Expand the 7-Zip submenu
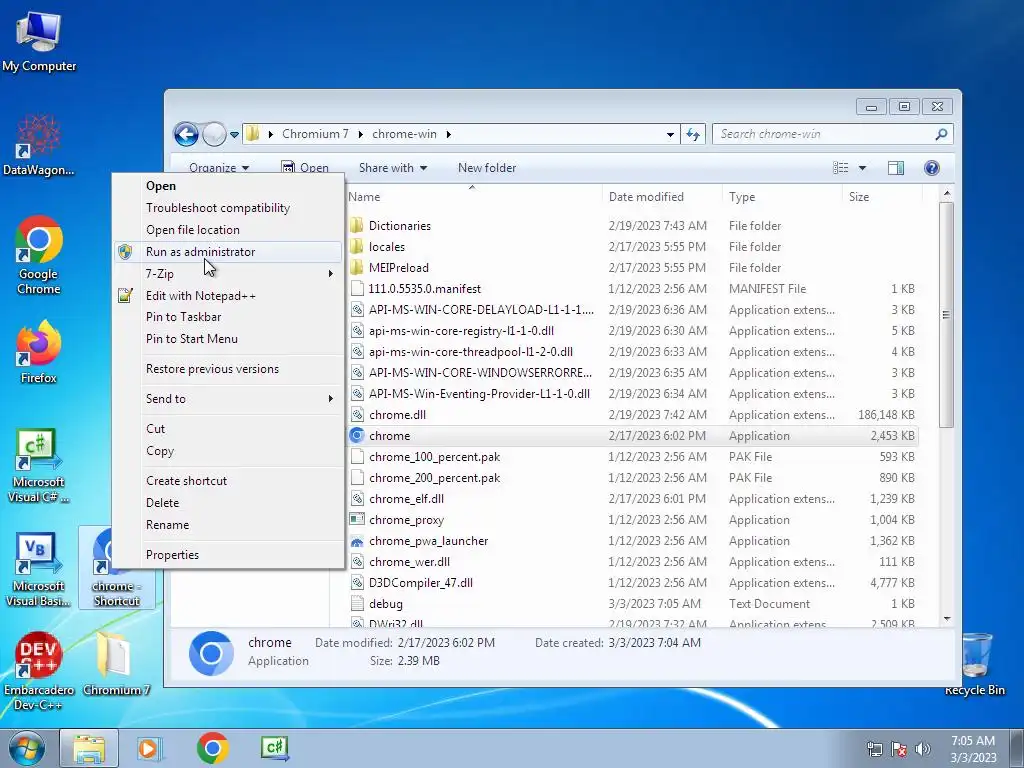The width and height of the screenshot is (1024, 768). [330, 274]
